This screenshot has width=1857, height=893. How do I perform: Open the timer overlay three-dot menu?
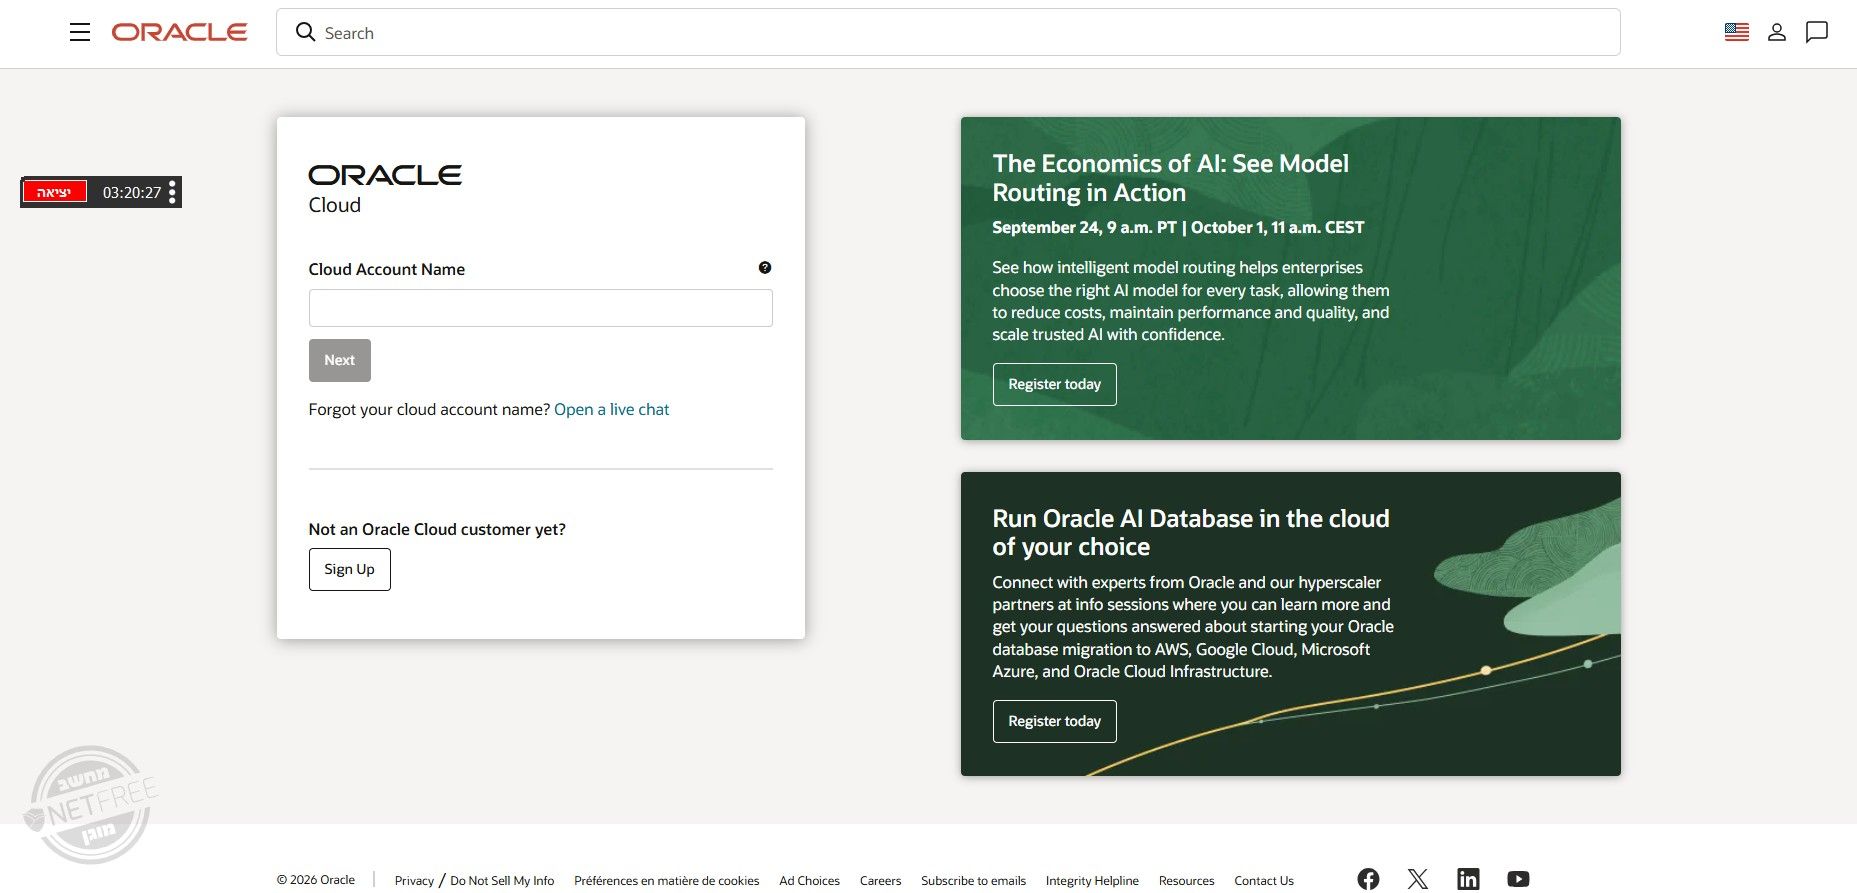click(x=172, y=192)
